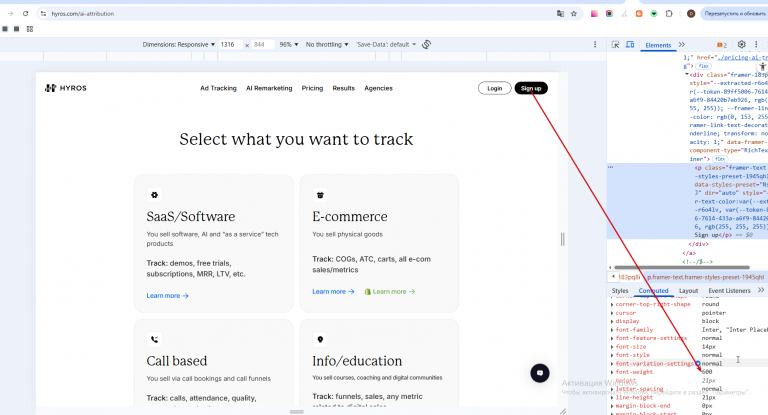
Task: Click the Elements panel horizontal scrollbar
Action: coord(682,268)
